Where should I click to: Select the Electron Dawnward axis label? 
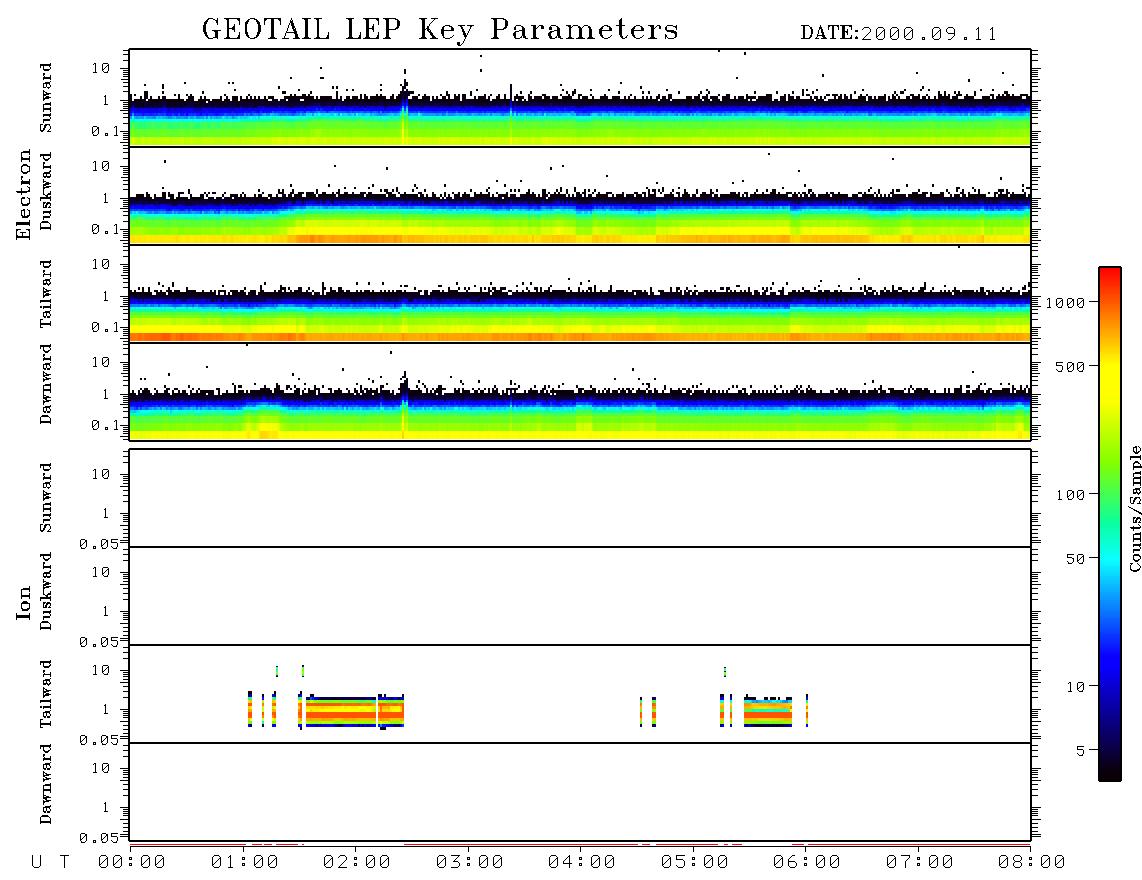point(46,385)
